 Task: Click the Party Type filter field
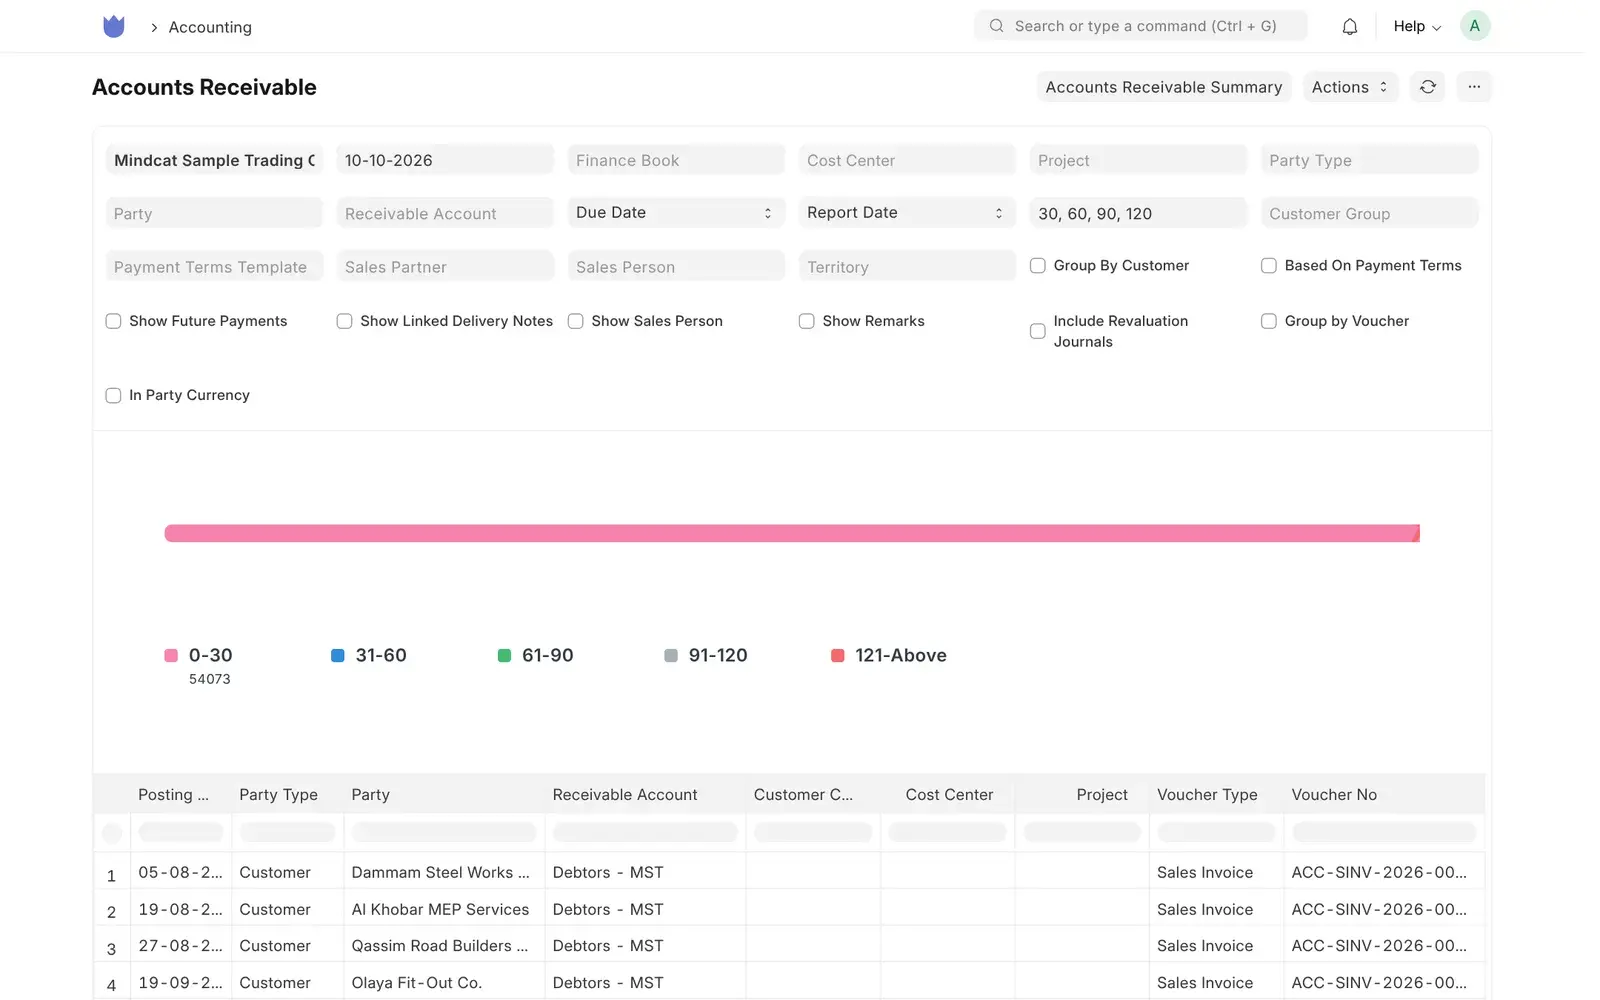pos(1370,160)
